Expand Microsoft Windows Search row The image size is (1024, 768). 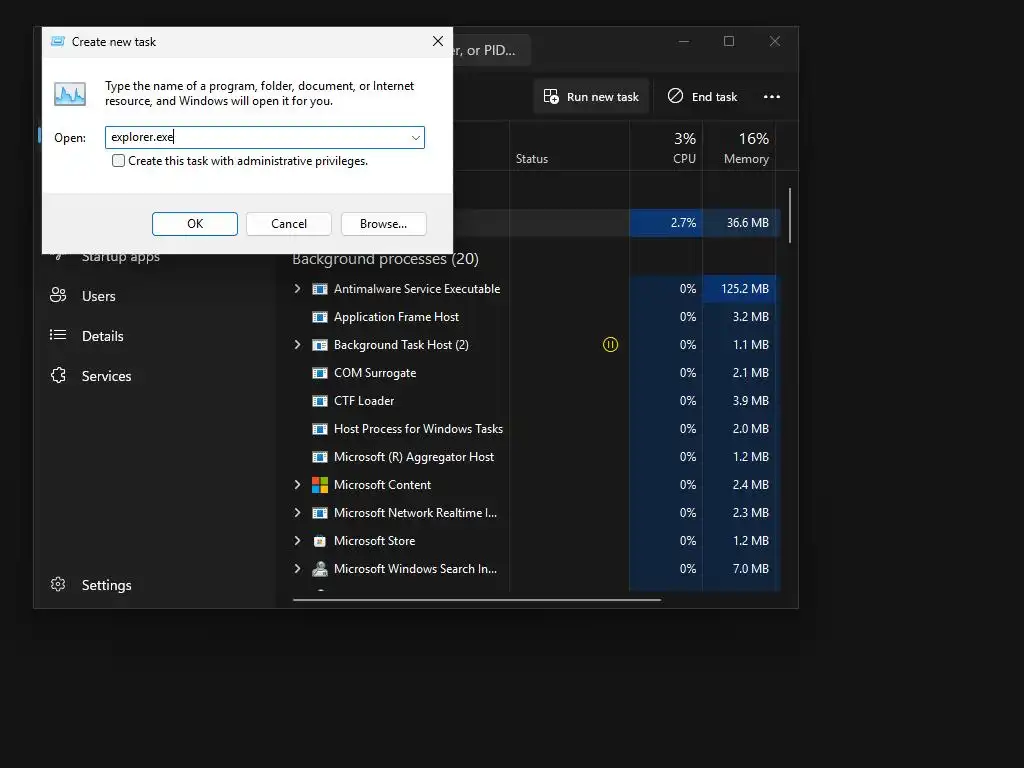point(297,569)
